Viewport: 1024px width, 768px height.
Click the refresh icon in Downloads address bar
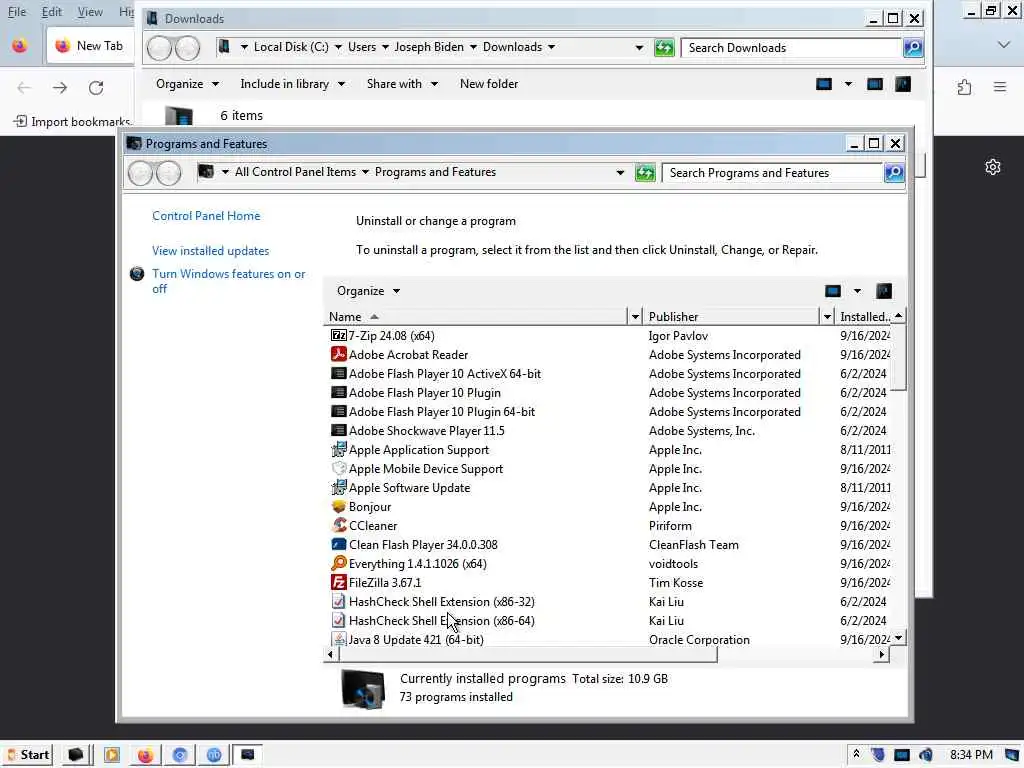click(664, 48)
